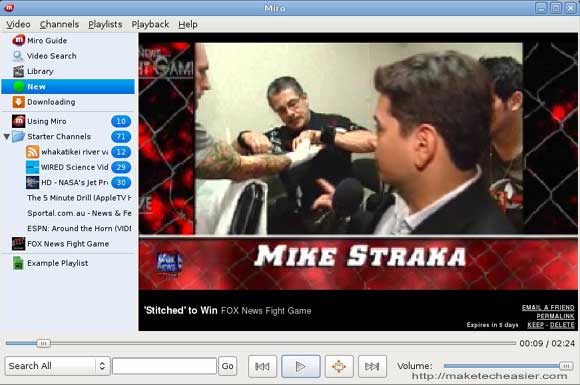Click the Using Miro channel icon
Viewport: 580px width, 385px height.
click(18, 121)
